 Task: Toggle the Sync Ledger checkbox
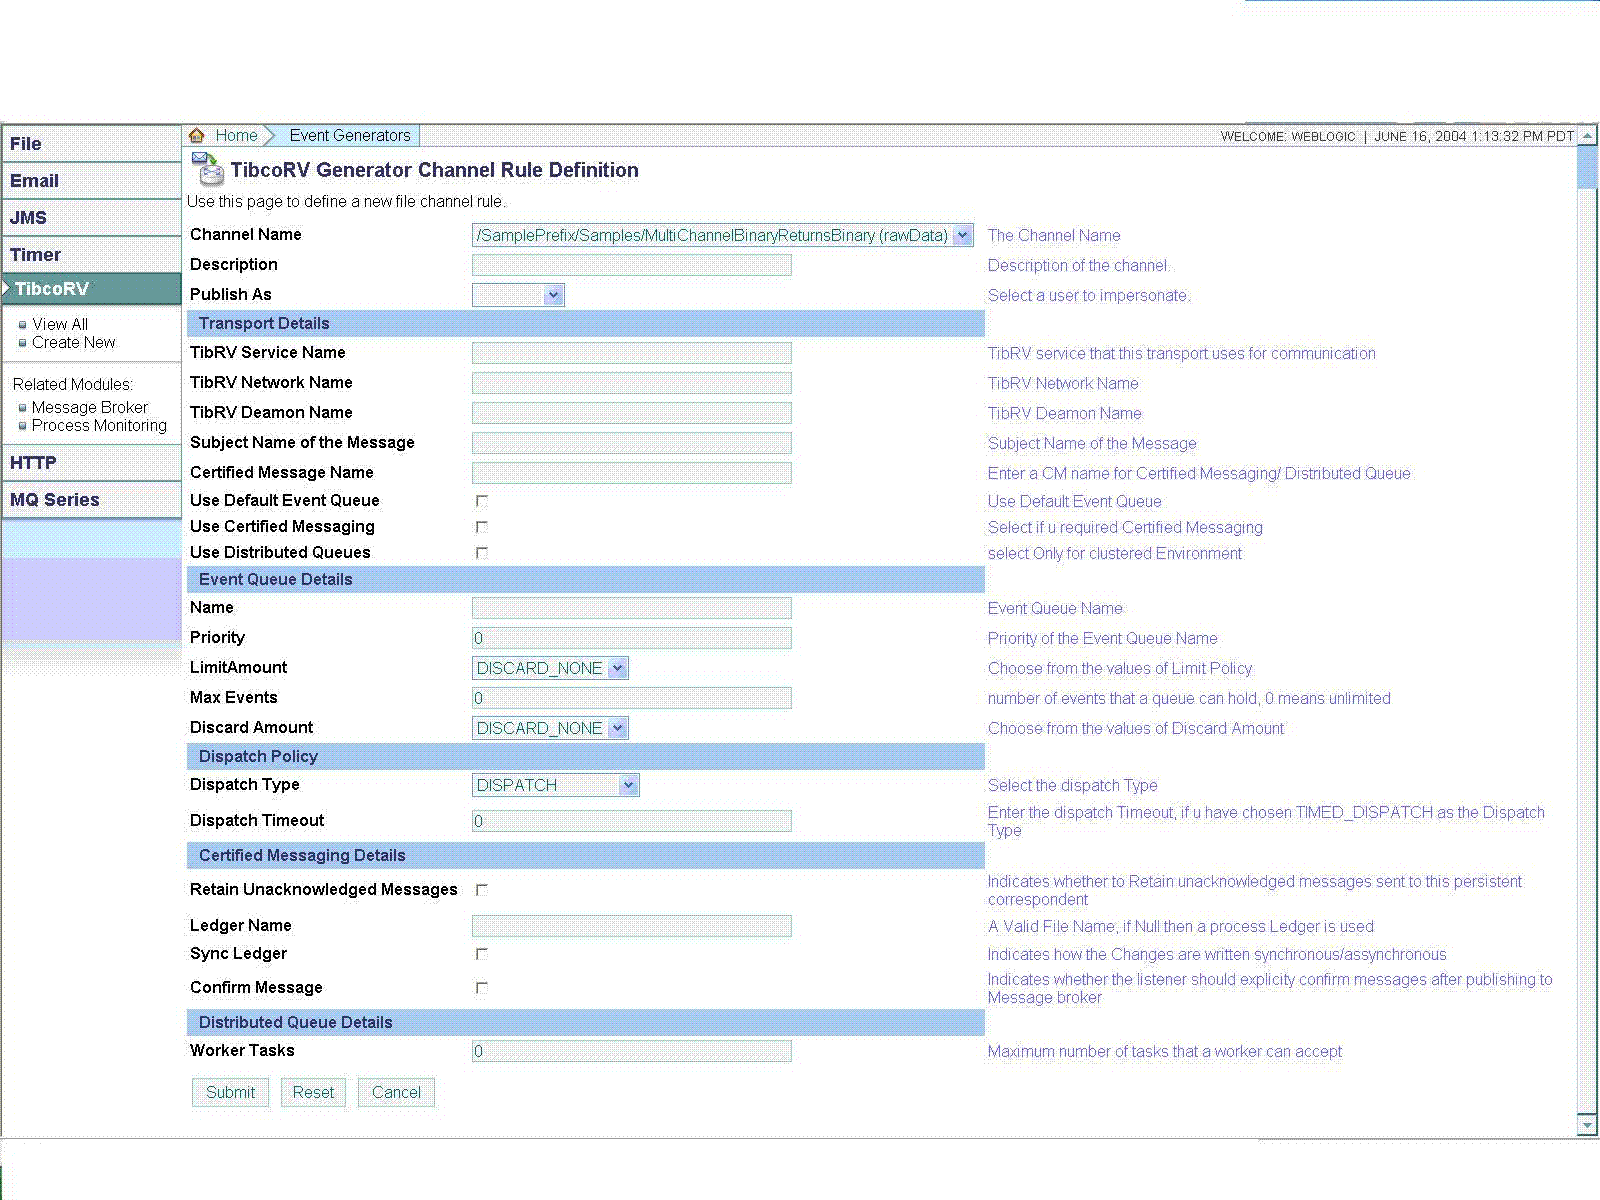[482, 954]
